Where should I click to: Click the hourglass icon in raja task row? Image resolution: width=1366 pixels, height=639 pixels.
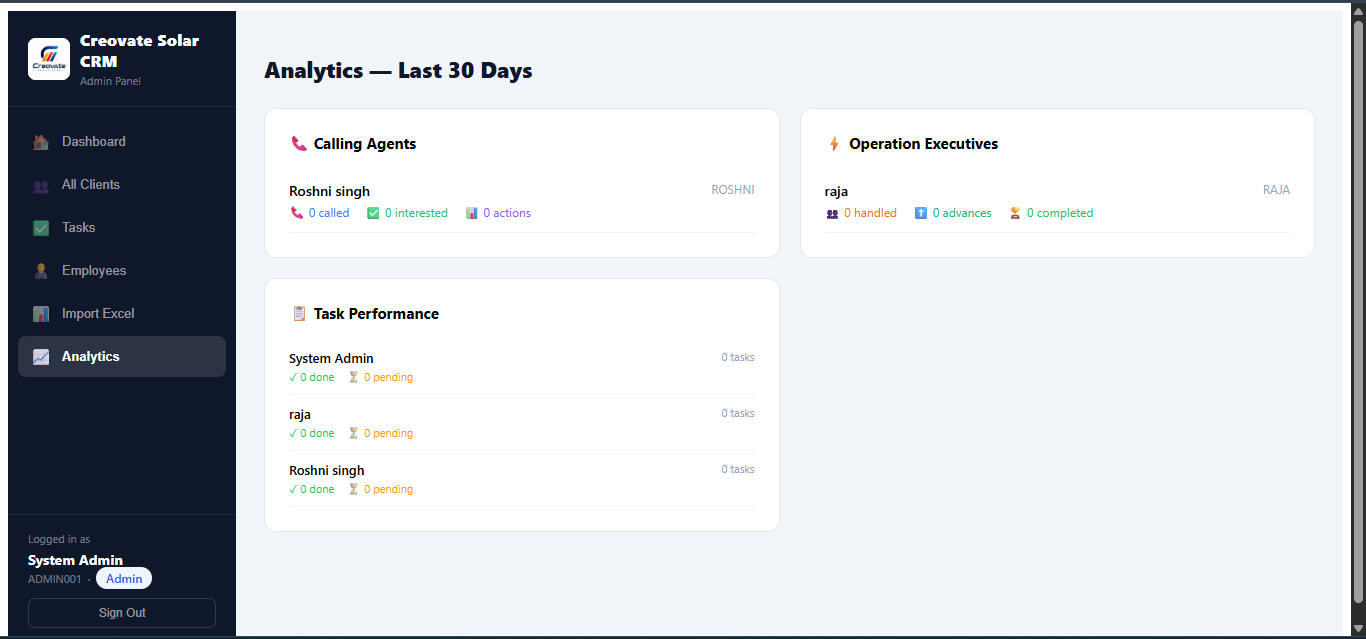pos(353,433)
